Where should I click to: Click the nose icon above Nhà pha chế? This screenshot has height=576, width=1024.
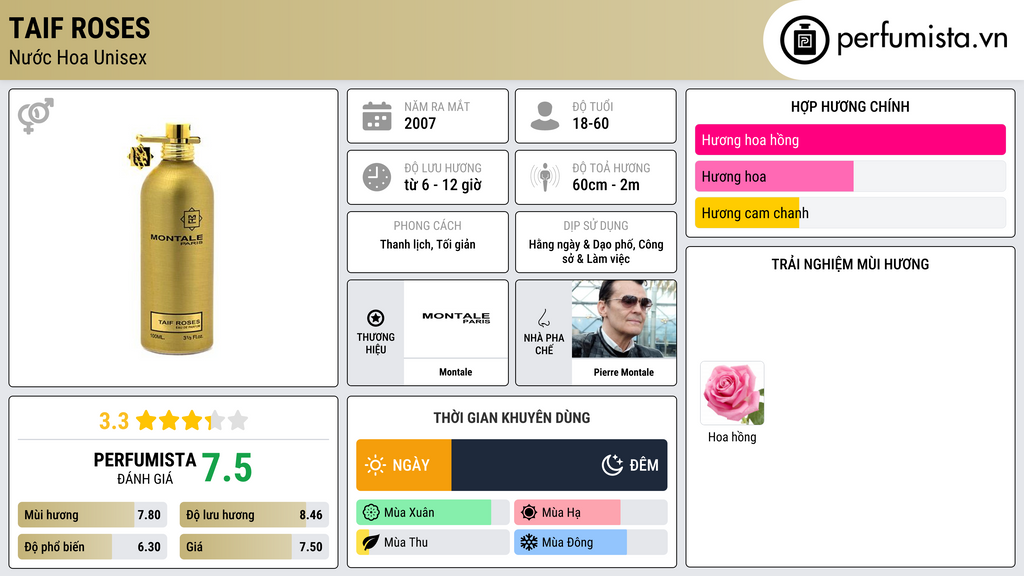[544, 318]
